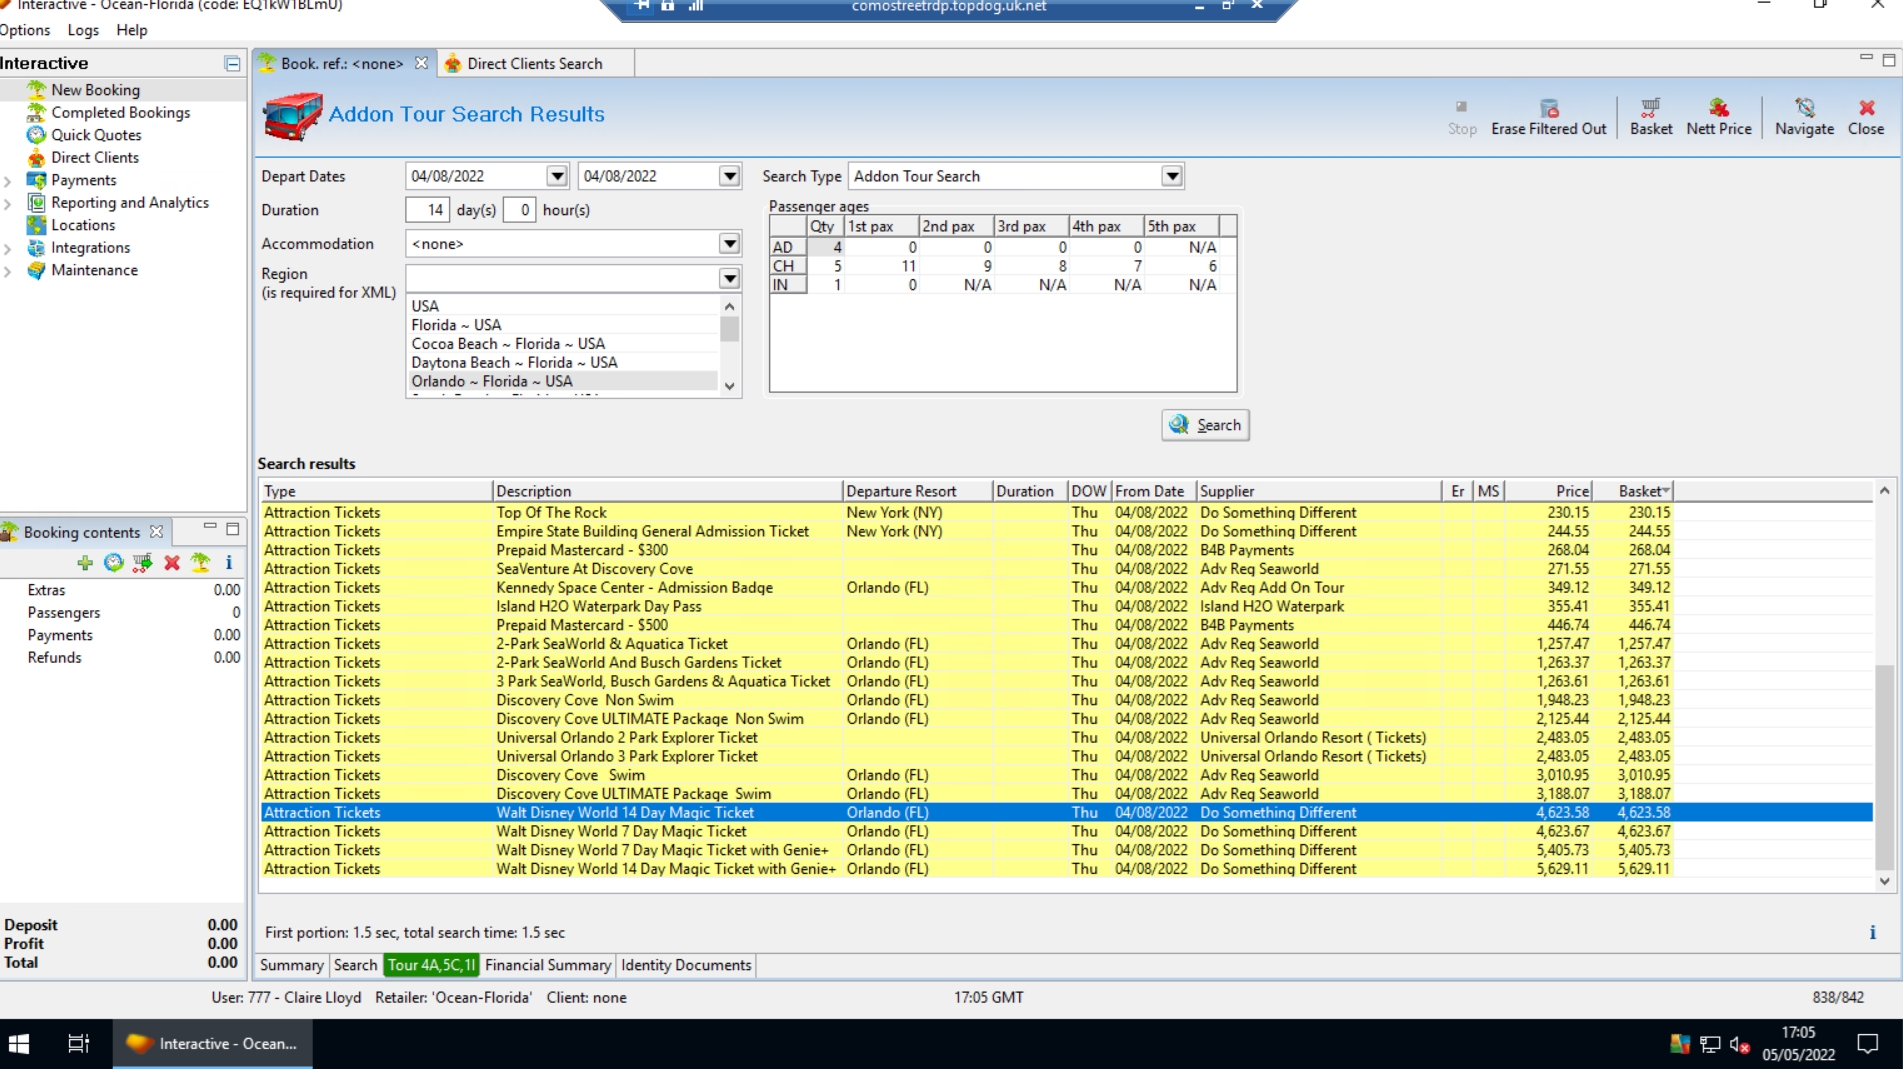Click green plus icon in Booking contents
Screen dimensions: 1903x1069
click(85, 563)
